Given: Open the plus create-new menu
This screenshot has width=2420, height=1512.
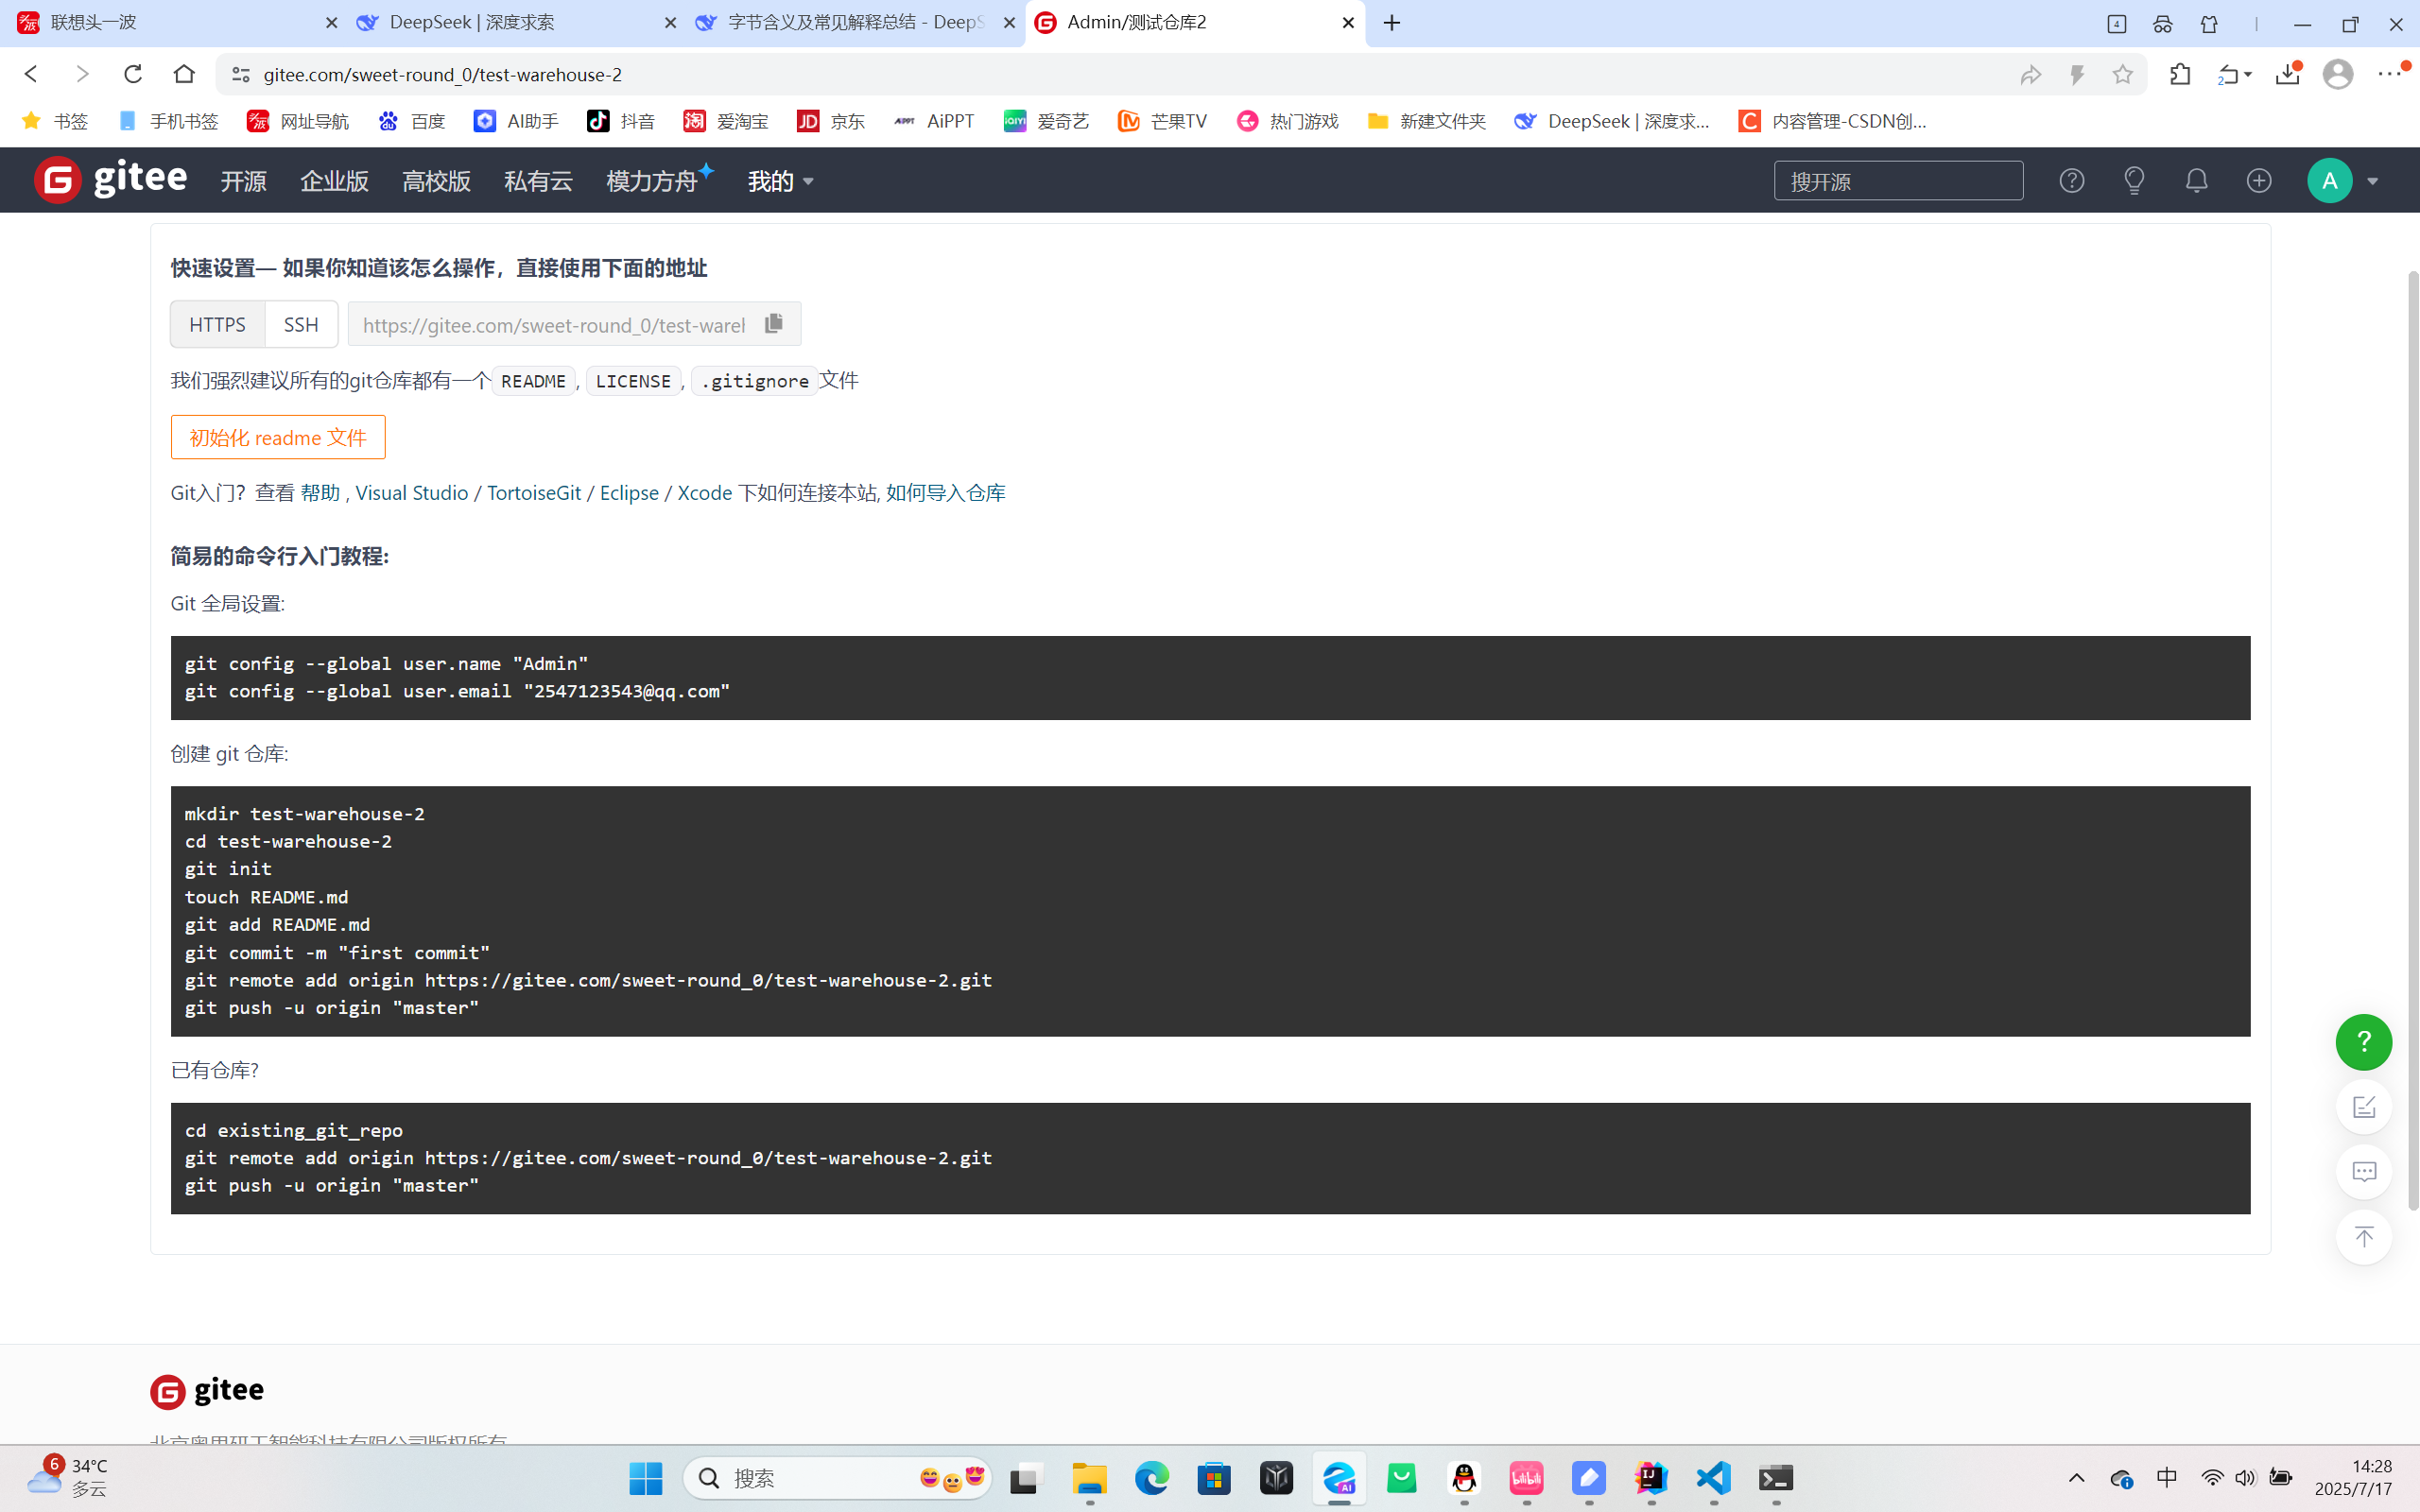Looking at the screenshot, I should 2259,181.
